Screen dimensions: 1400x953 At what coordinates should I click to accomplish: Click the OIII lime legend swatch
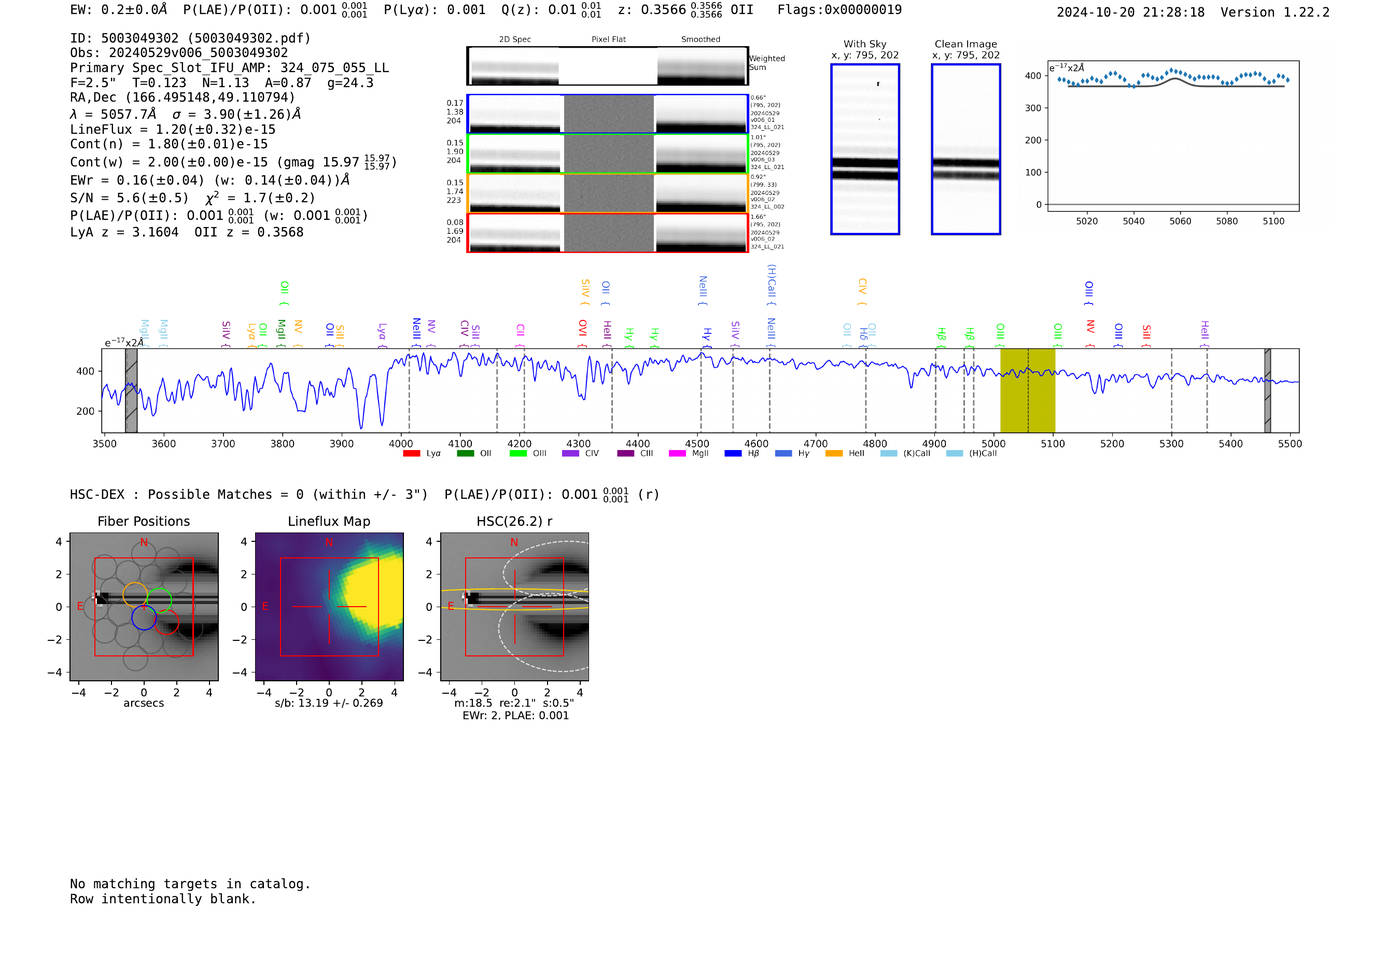click(x=518, y=453)
